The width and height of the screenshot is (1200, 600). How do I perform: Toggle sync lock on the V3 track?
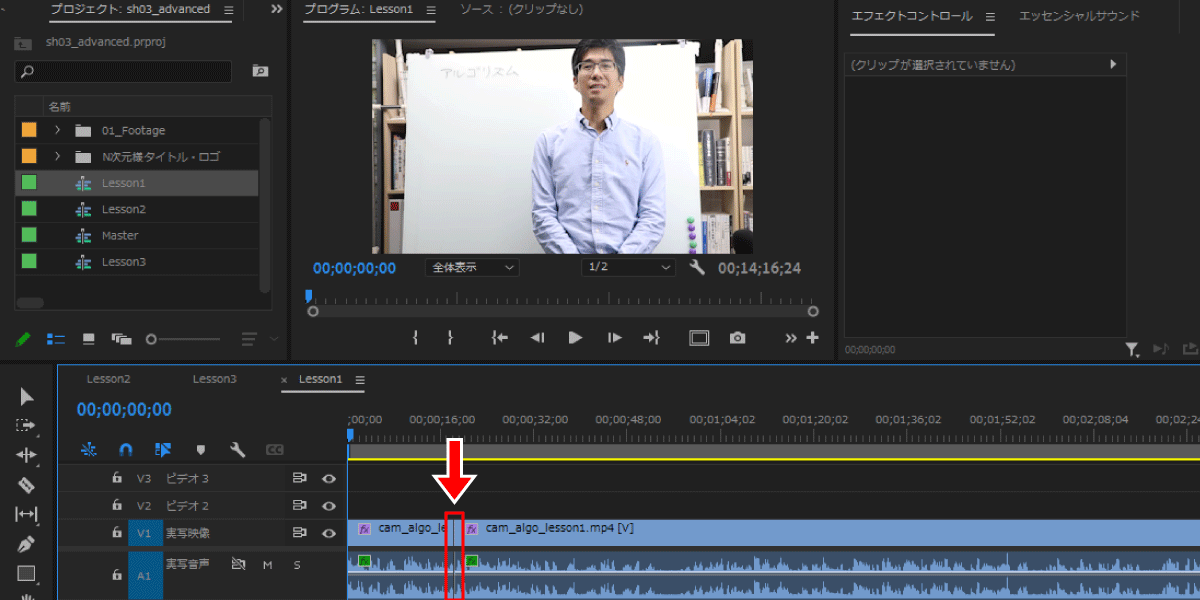pyautogui.click(x=298, y=479)
